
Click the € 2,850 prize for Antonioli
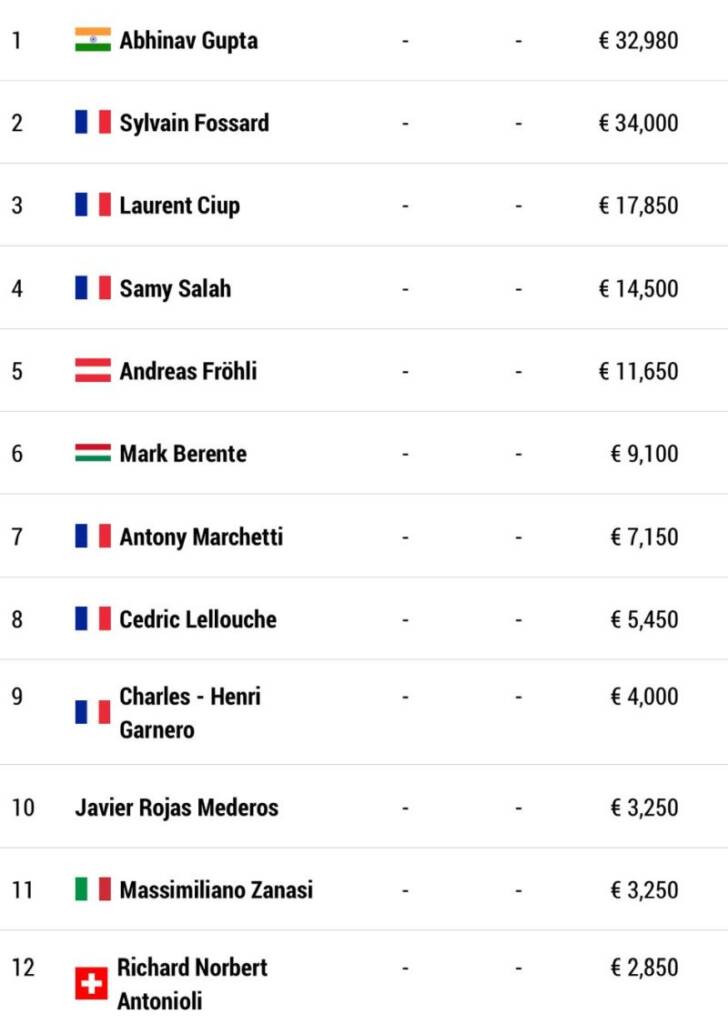point(644,967)
